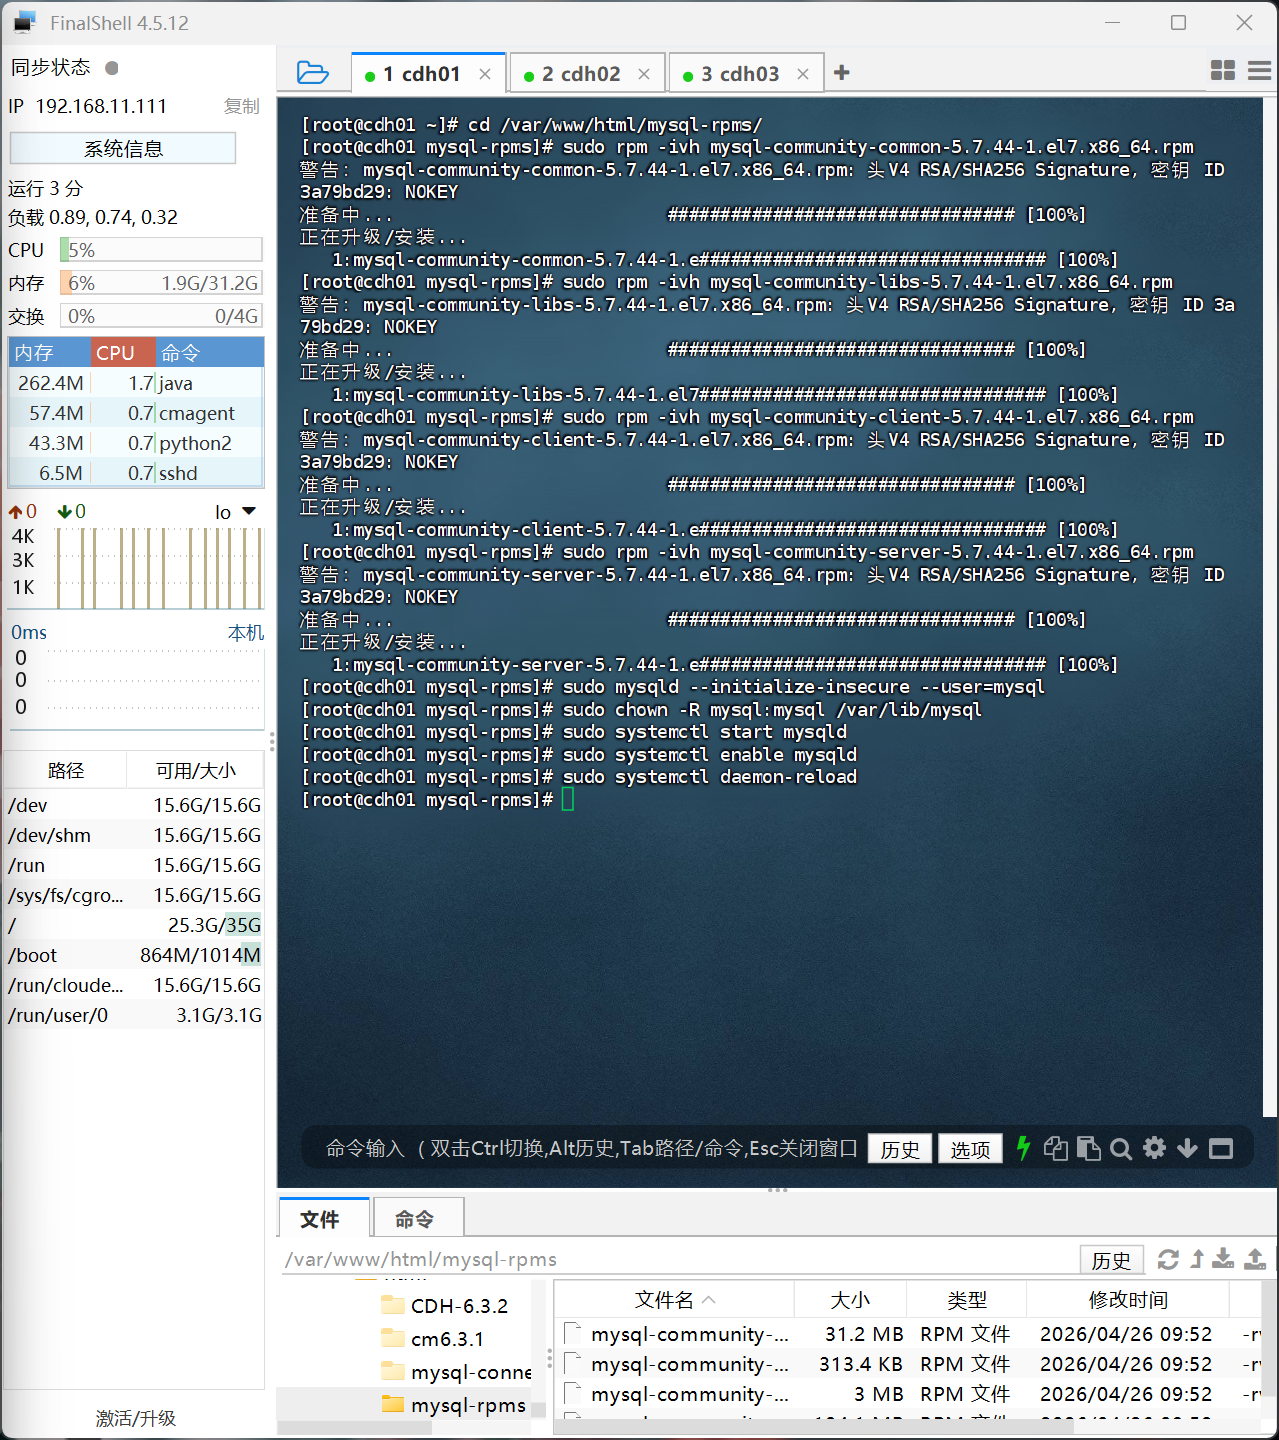
Task: Switch to the 命令 tab in bottom panel
Action: (417, 1218)
